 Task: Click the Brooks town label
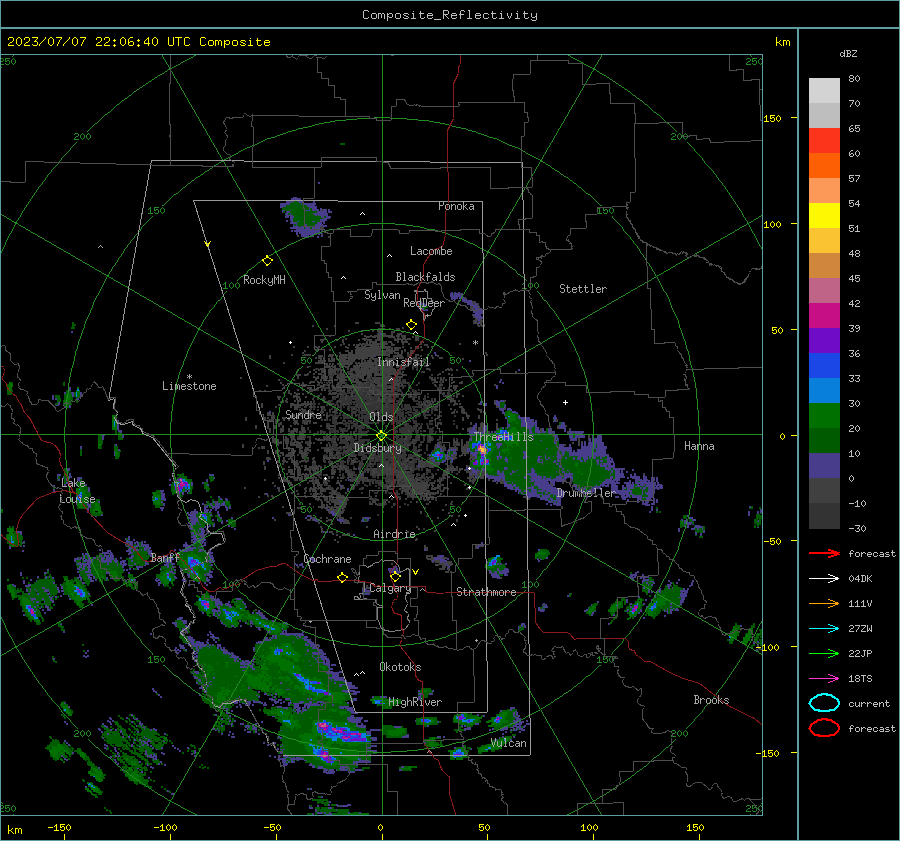(711, 700)
